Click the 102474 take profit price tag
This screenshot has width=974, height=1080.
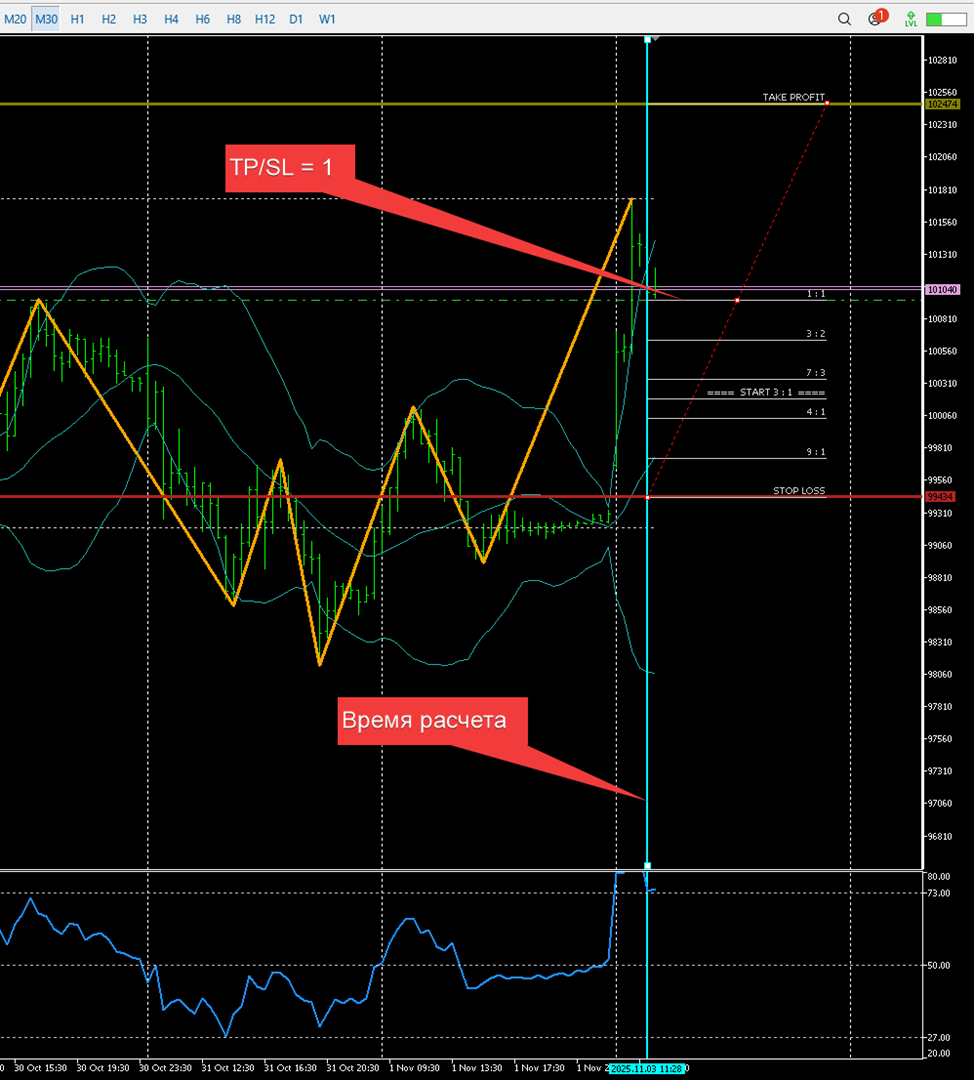942,104
